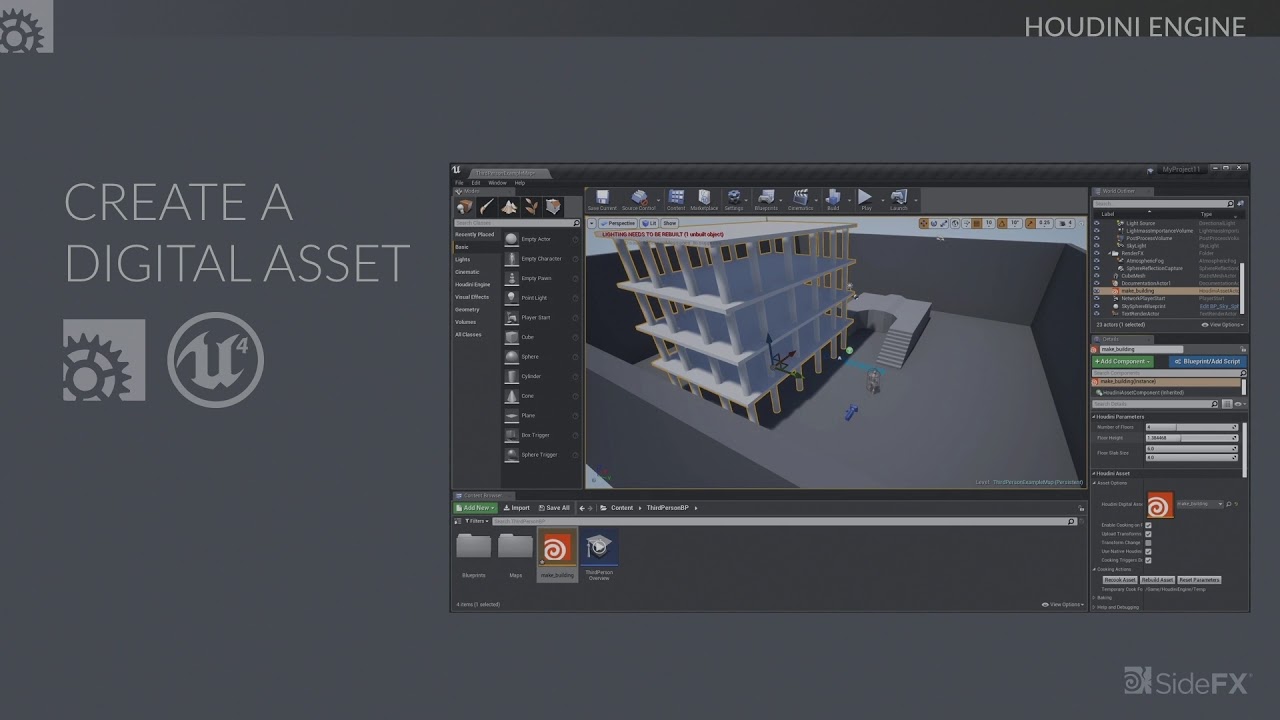Screen dimensions: 1280x720
Task: Start Play in the editor toolbar
Action: click(866, 197)
